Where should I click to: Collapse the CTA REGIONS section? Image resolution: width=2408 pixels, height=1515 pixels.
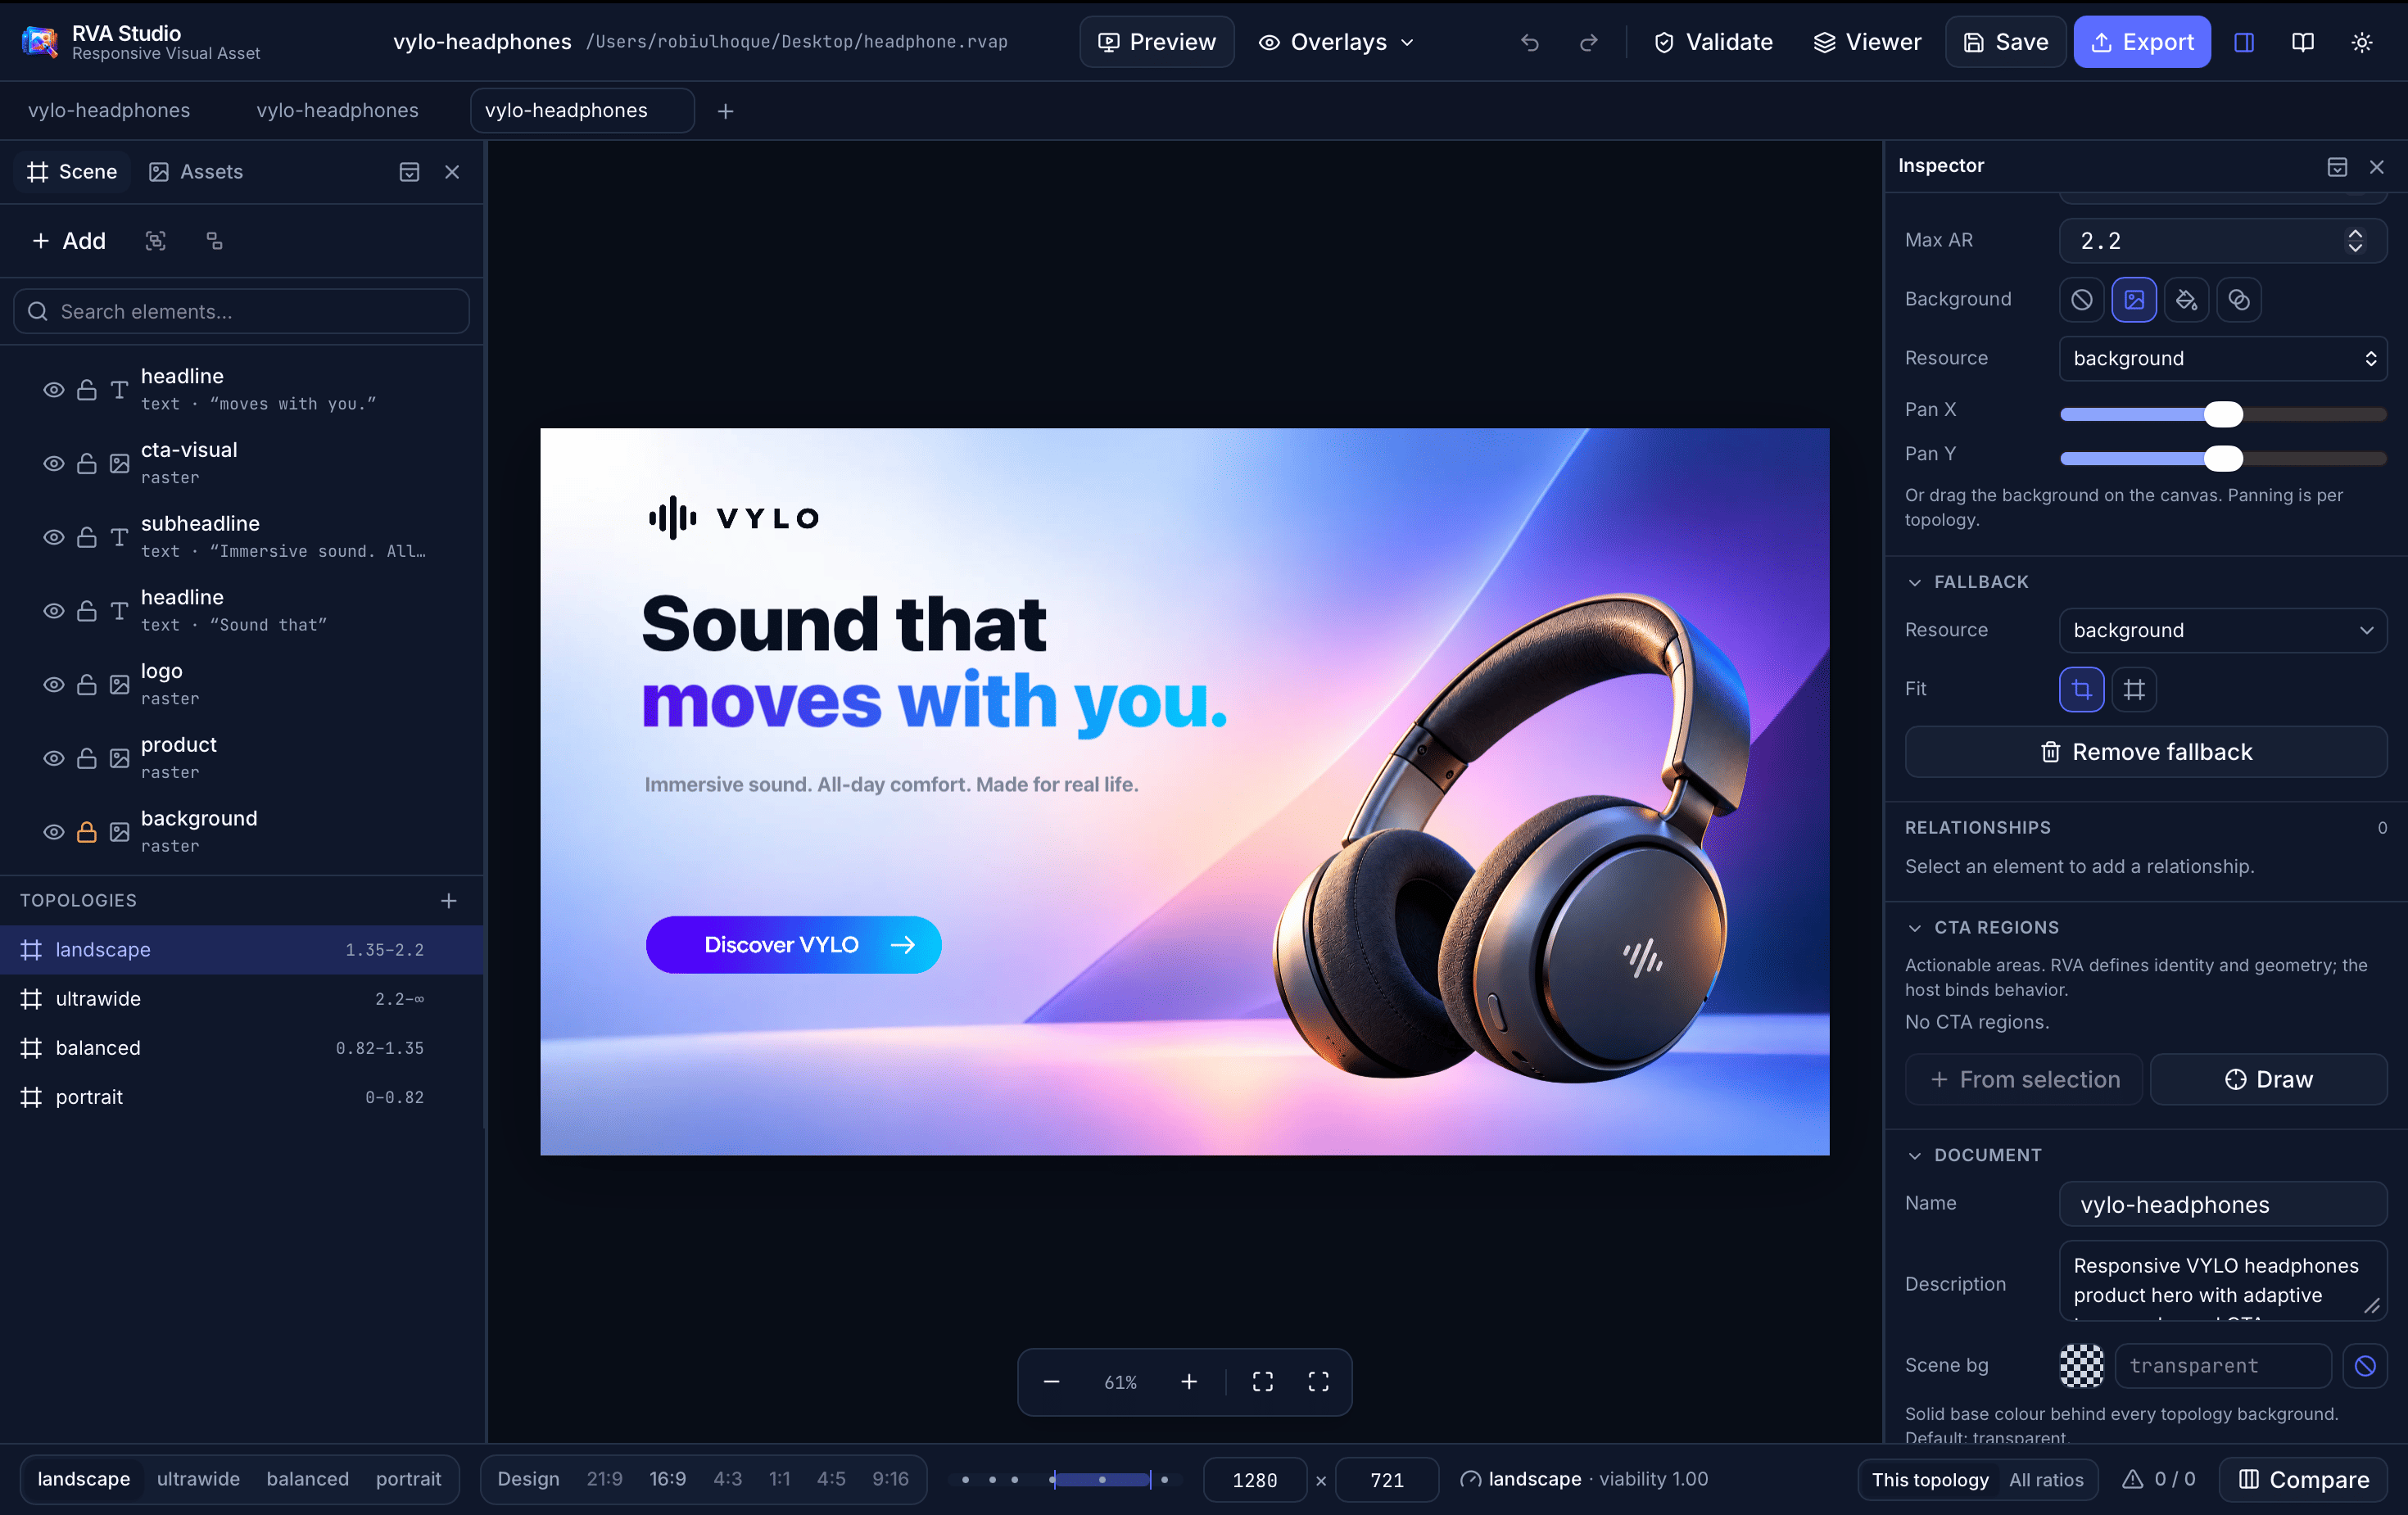click(1914, 928)
